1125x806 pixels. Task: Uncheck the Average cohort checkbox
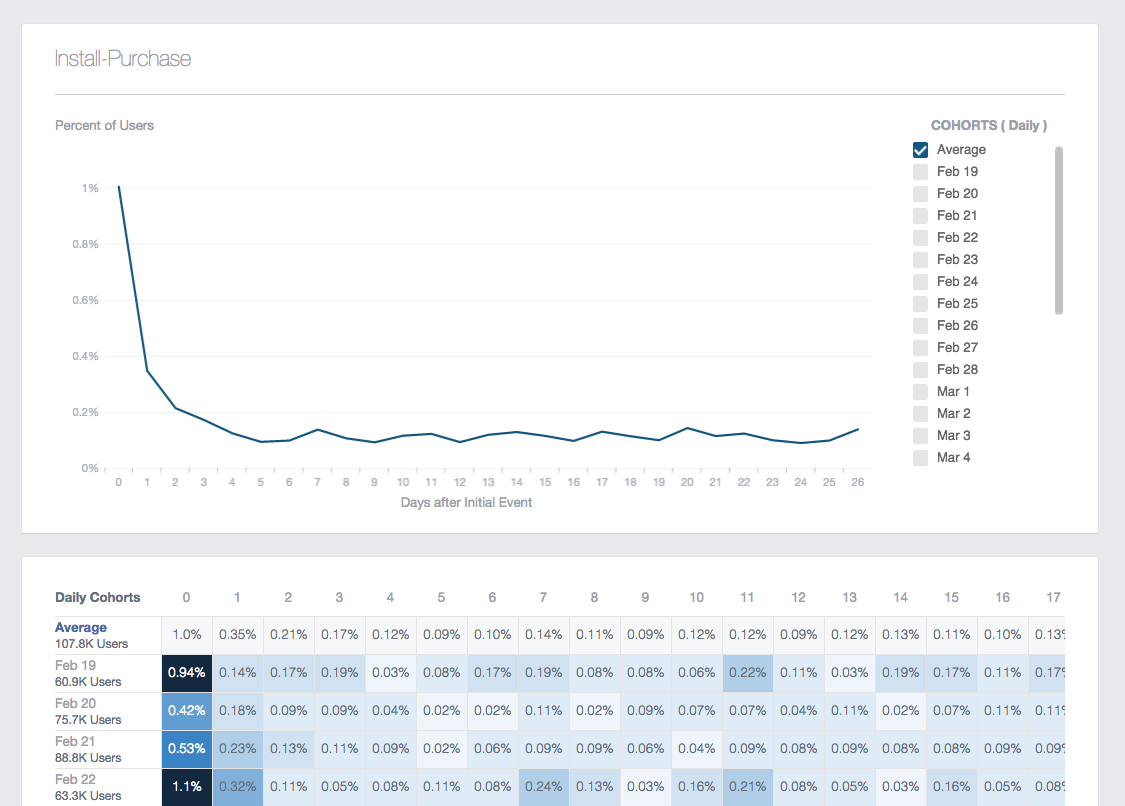[x=921, y=150]
